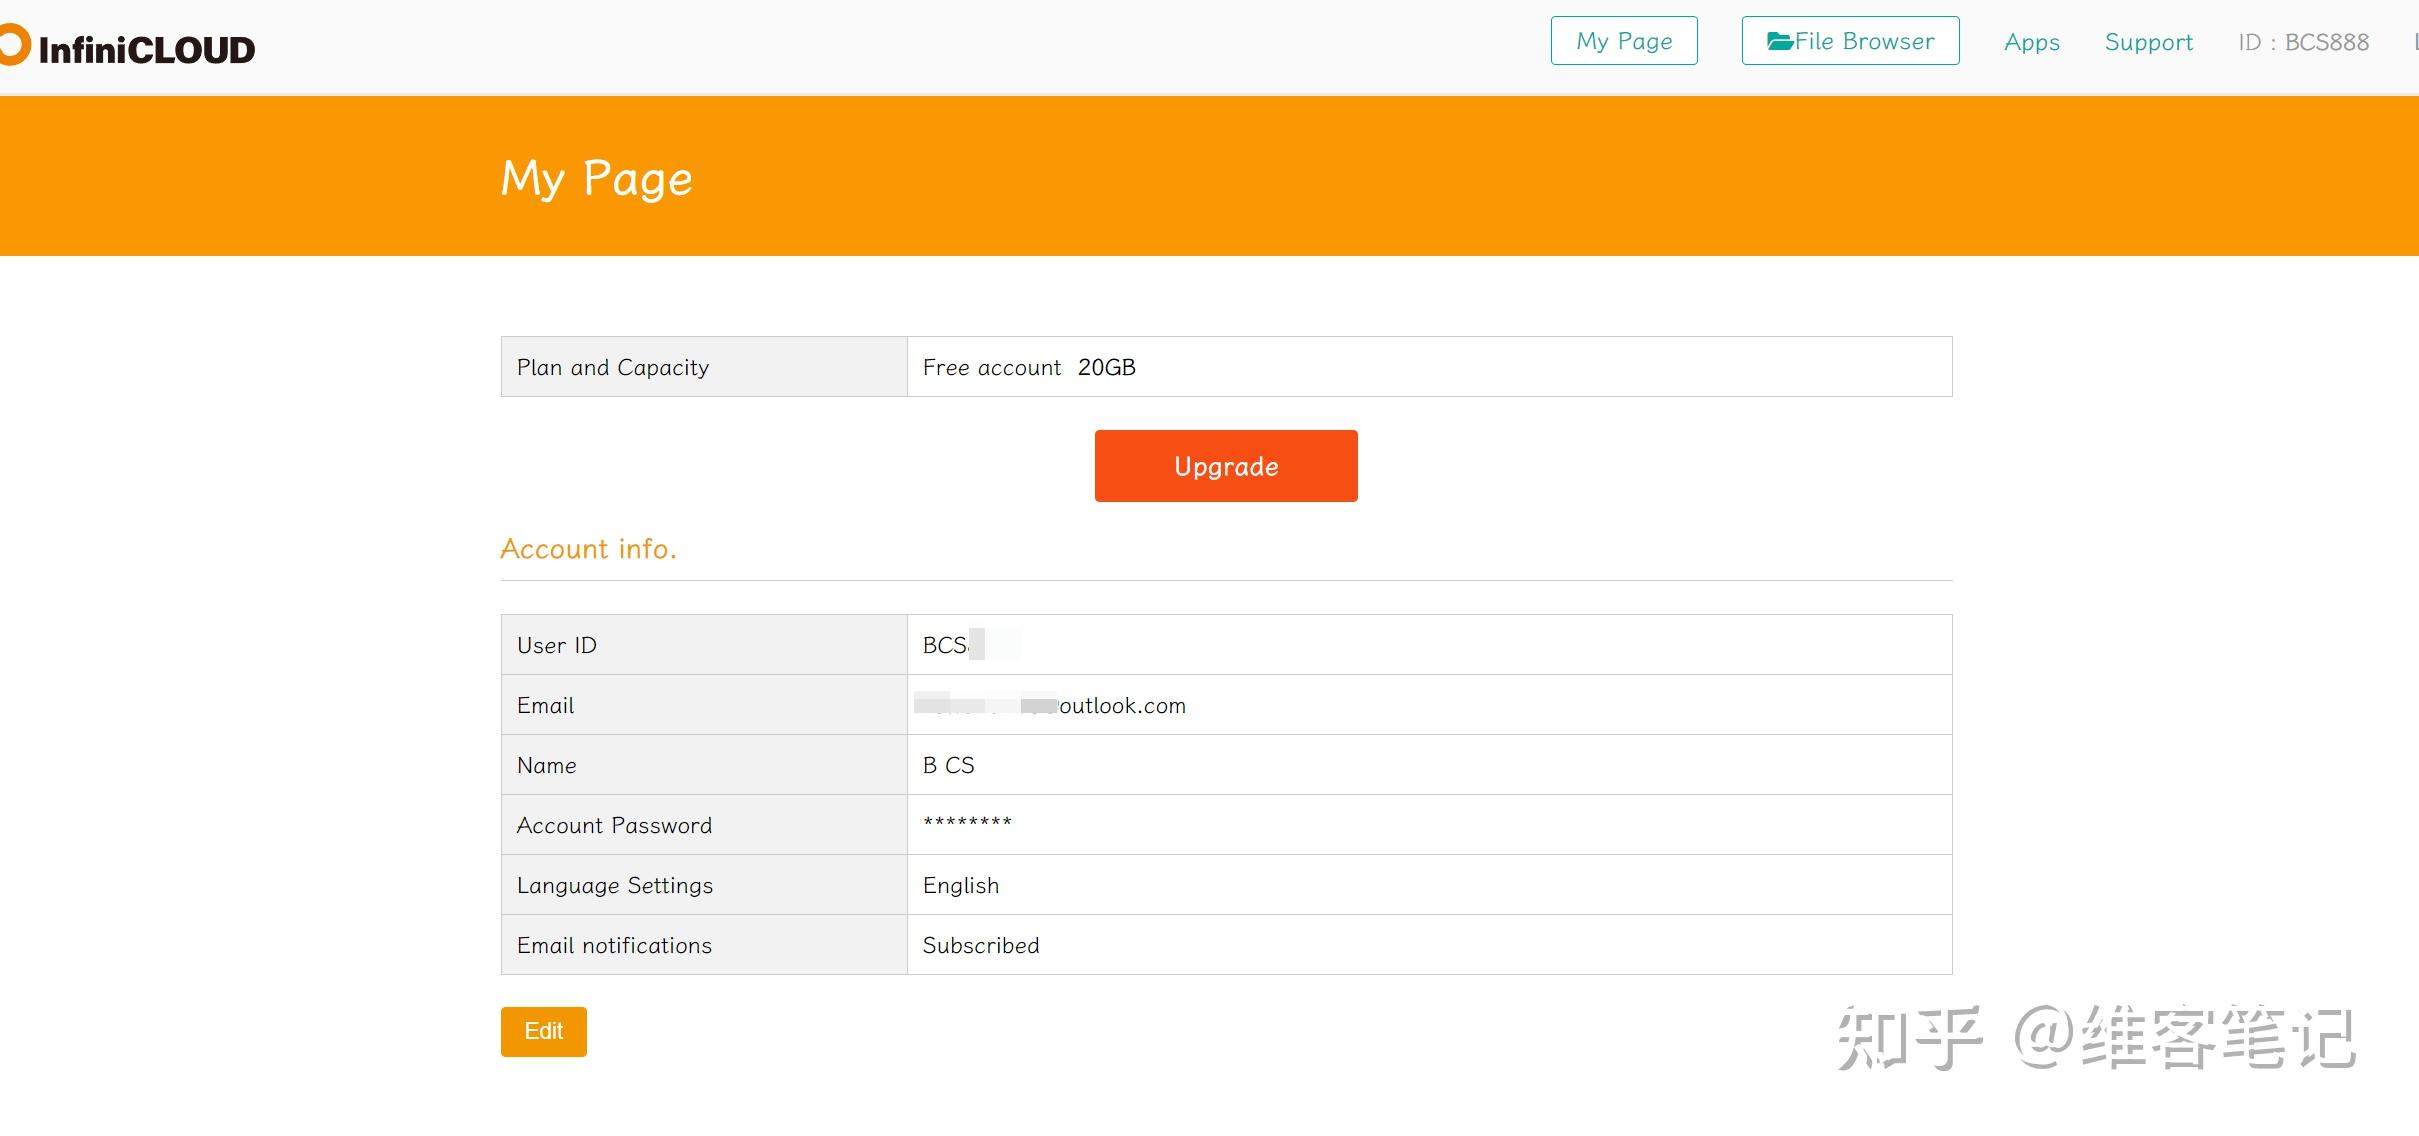Click the Free account 20GB value
Screen dimensions: 2419x1136
[x=1028, y=367]
